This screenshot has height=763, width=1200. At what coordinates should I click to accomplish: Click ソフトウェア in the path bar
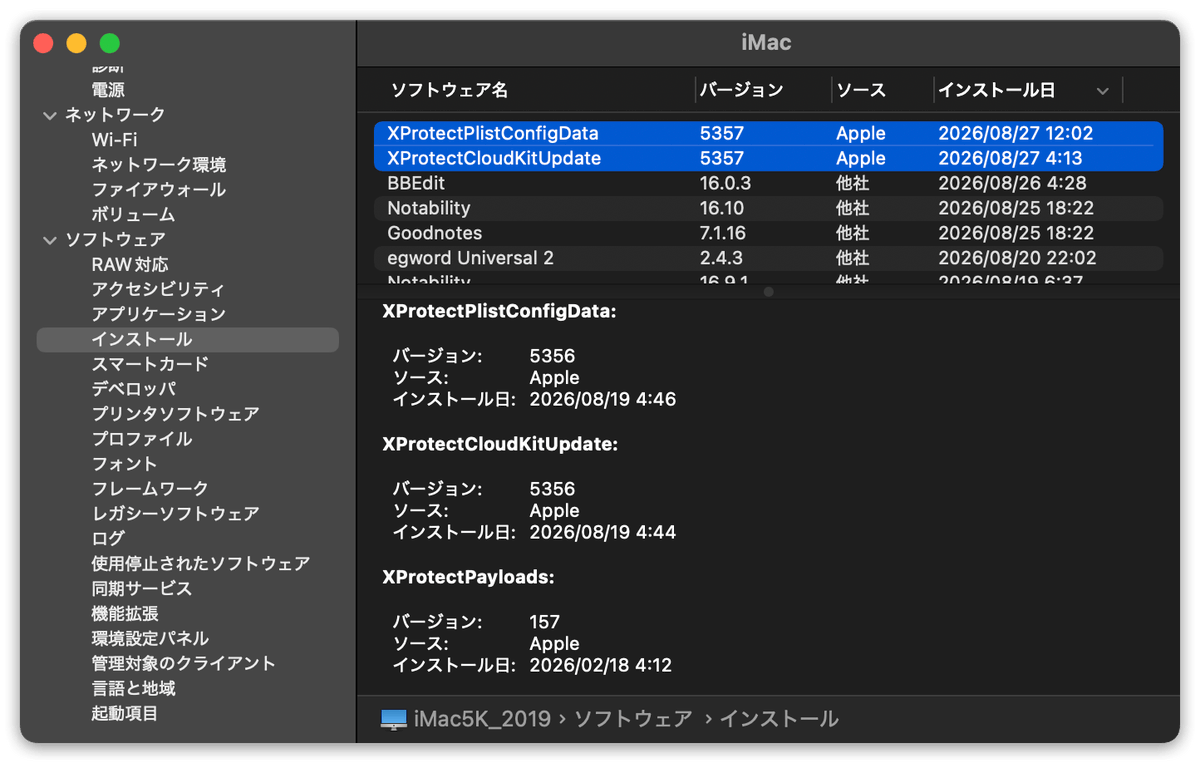632,719
